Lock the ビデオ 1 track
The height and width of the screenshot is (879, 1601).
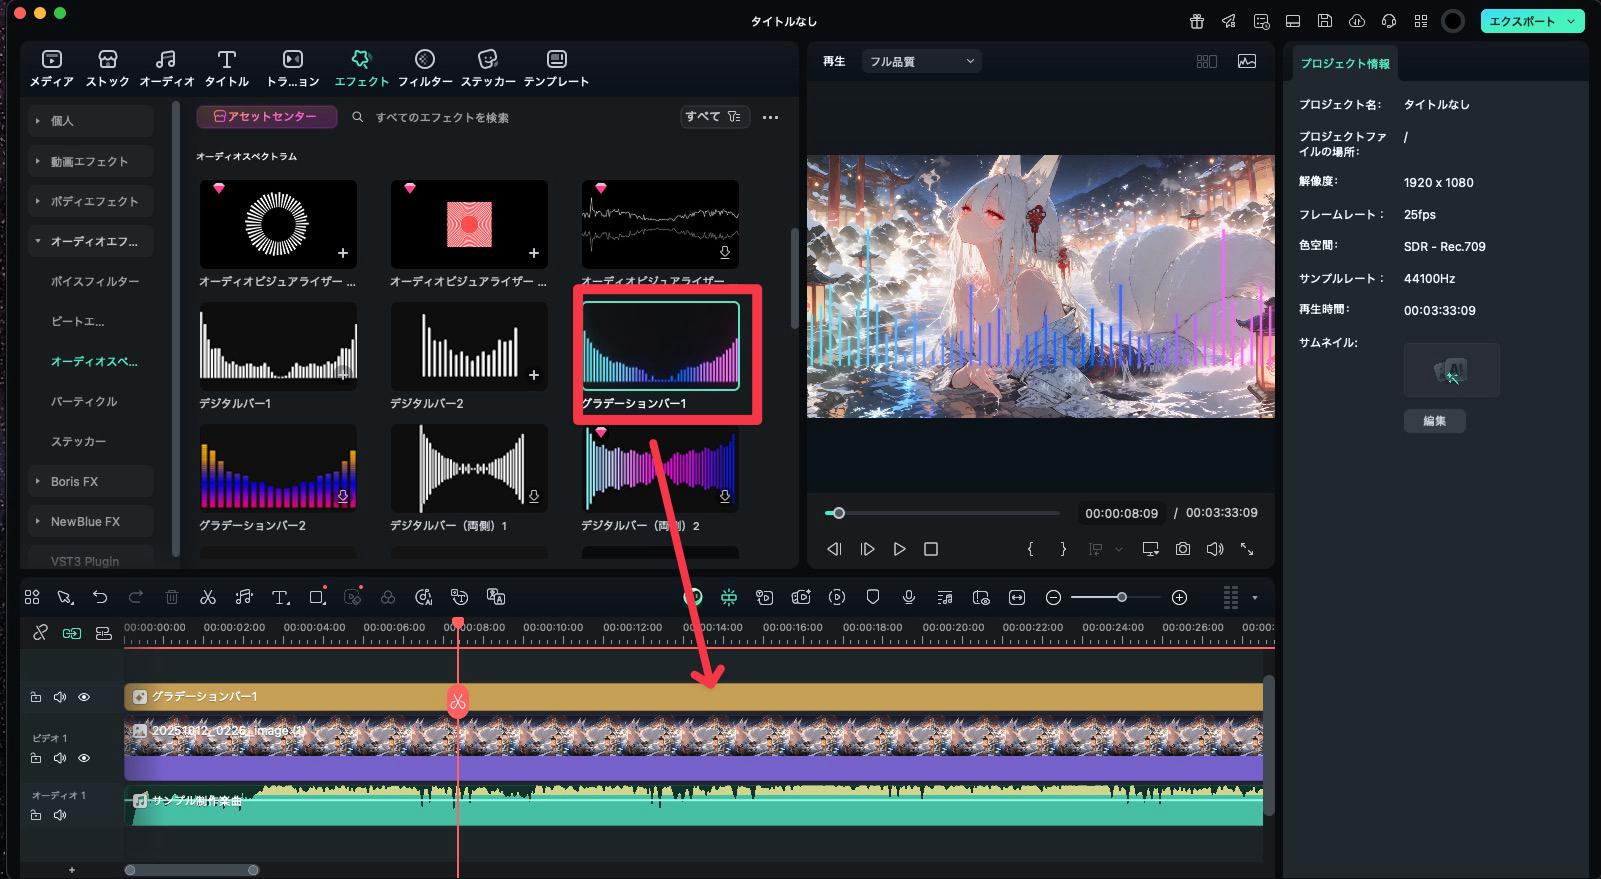(x=36, y=758)
